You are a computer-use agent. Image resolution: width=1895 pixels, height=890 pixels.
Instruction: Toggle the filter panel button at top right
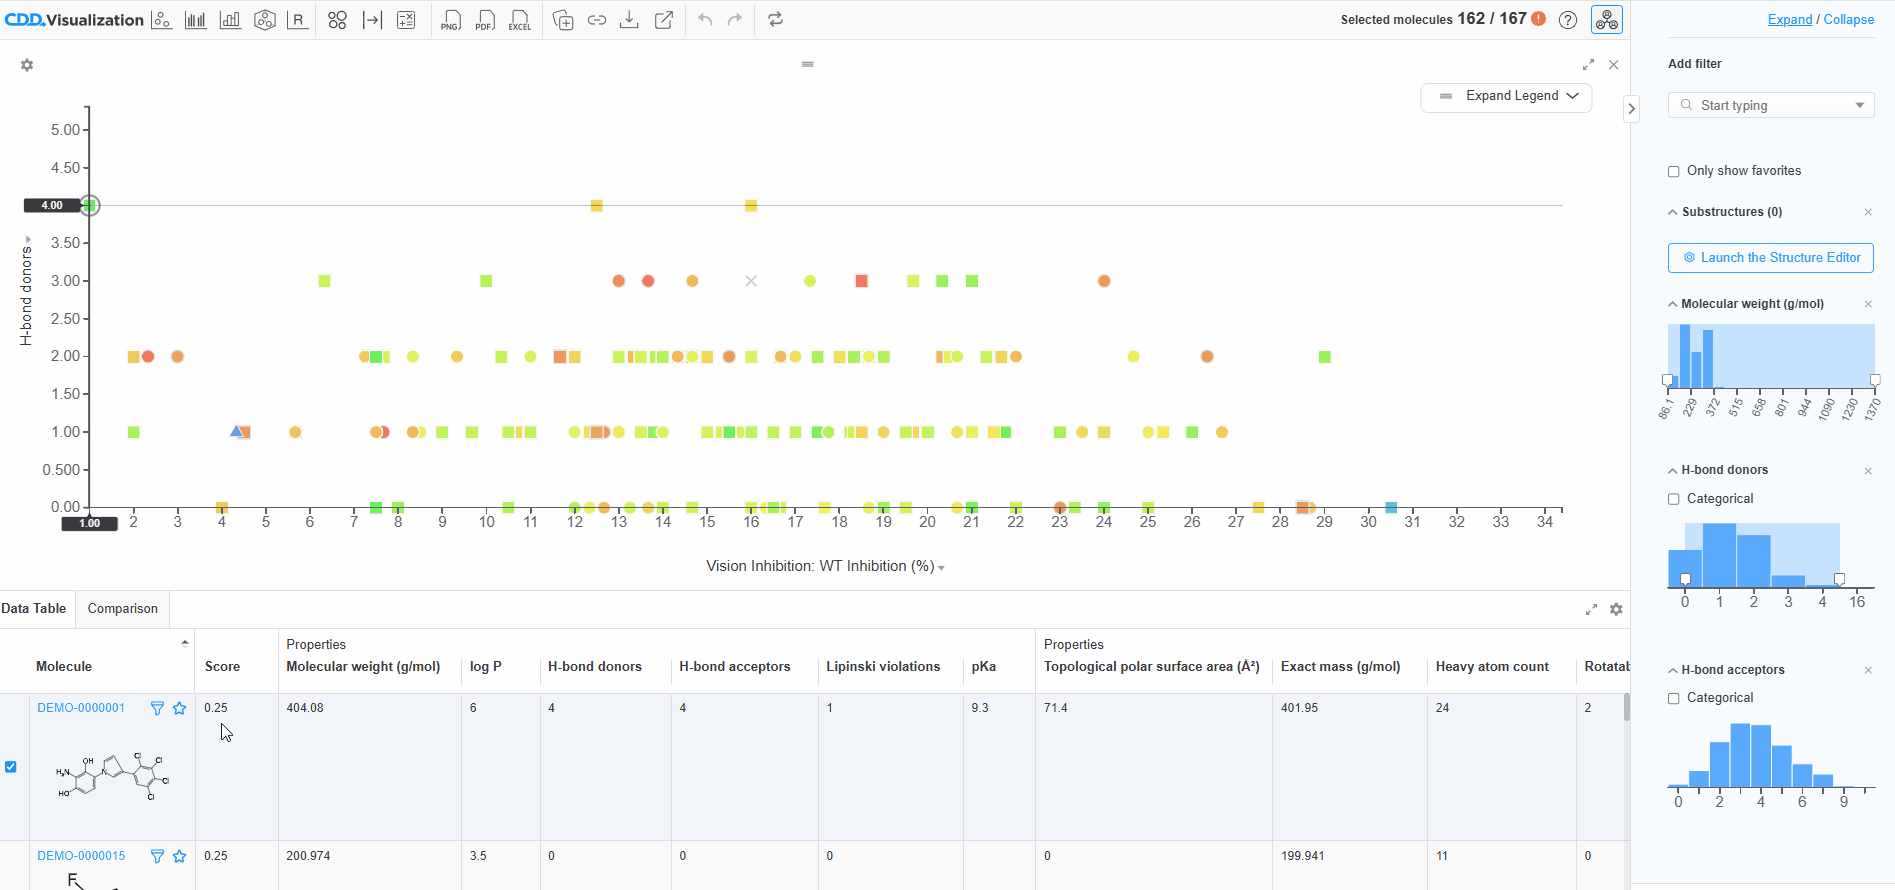[1607, 19]
